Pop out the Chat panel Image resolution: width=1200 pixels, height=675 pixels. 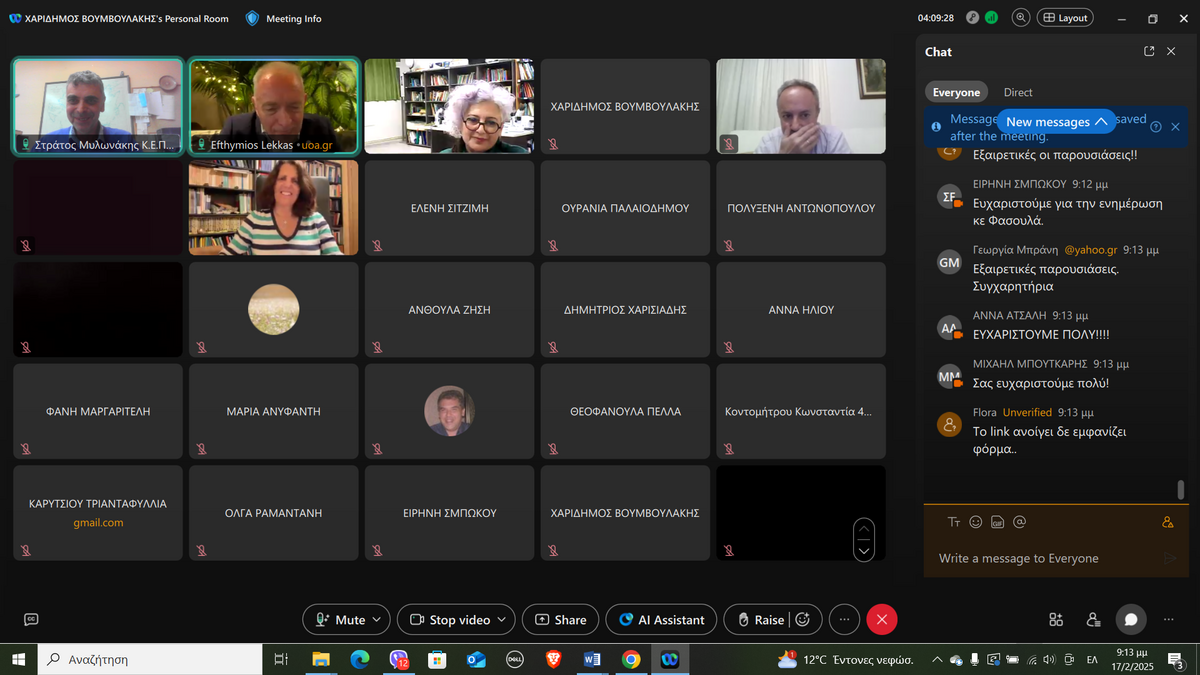1149,52
